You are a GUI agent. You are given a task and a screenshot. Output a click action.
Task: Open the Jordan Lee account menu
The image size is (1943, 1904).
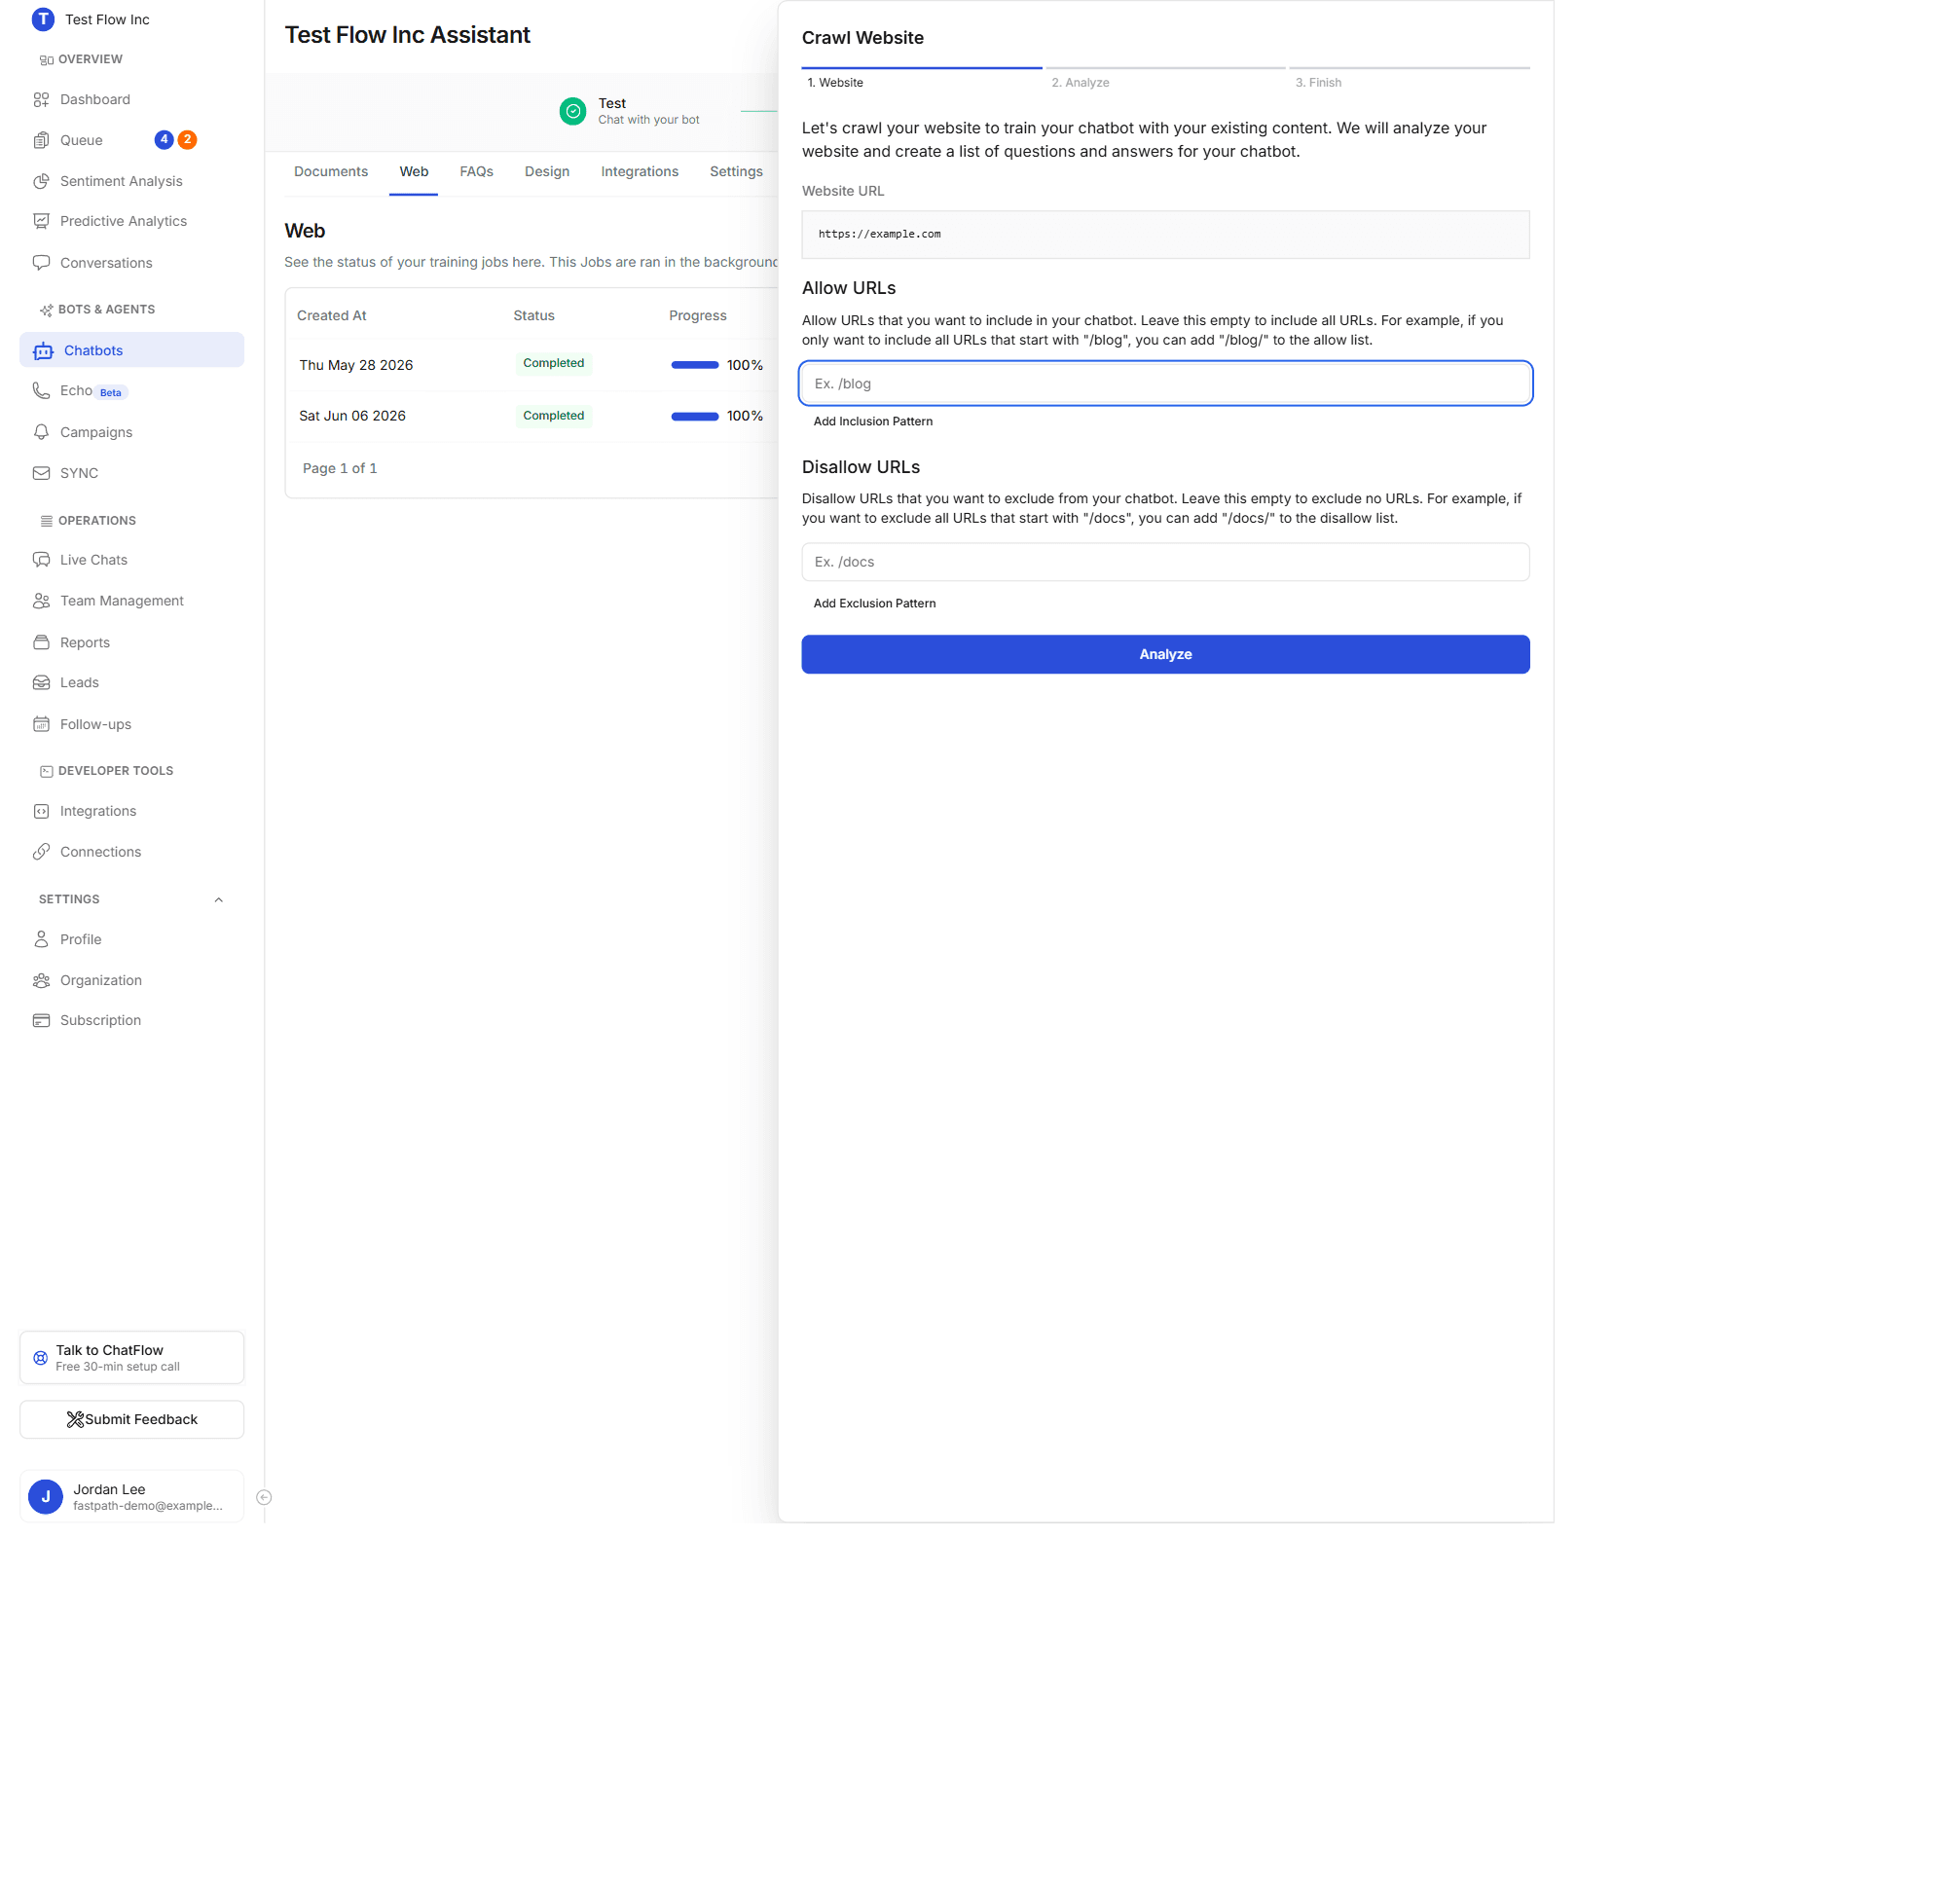click(132, 1496)
